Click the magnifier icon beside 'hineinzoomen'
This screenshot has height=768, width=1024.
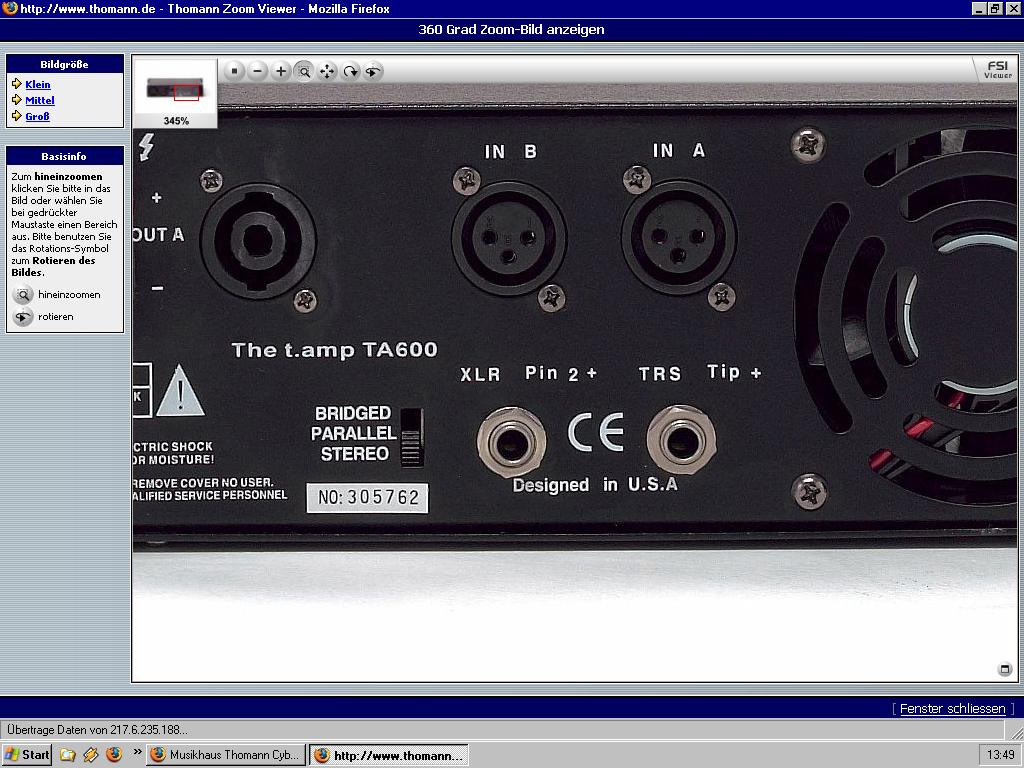point(23,295)
